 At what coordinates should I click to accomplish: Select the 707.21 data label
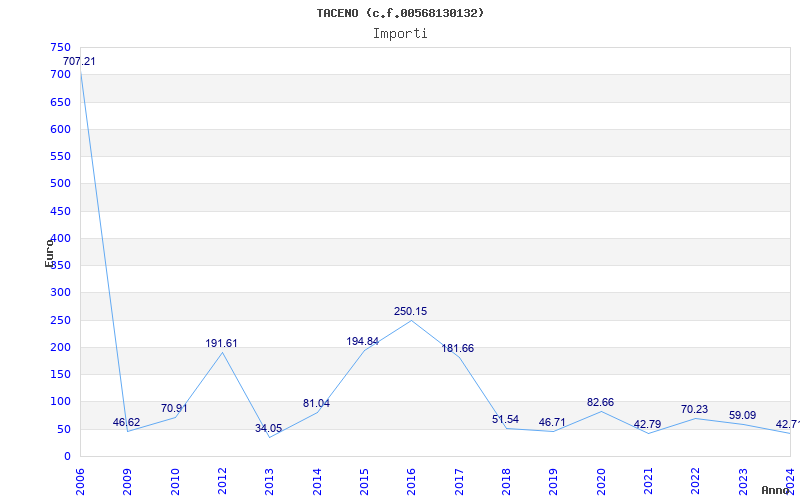79,61
